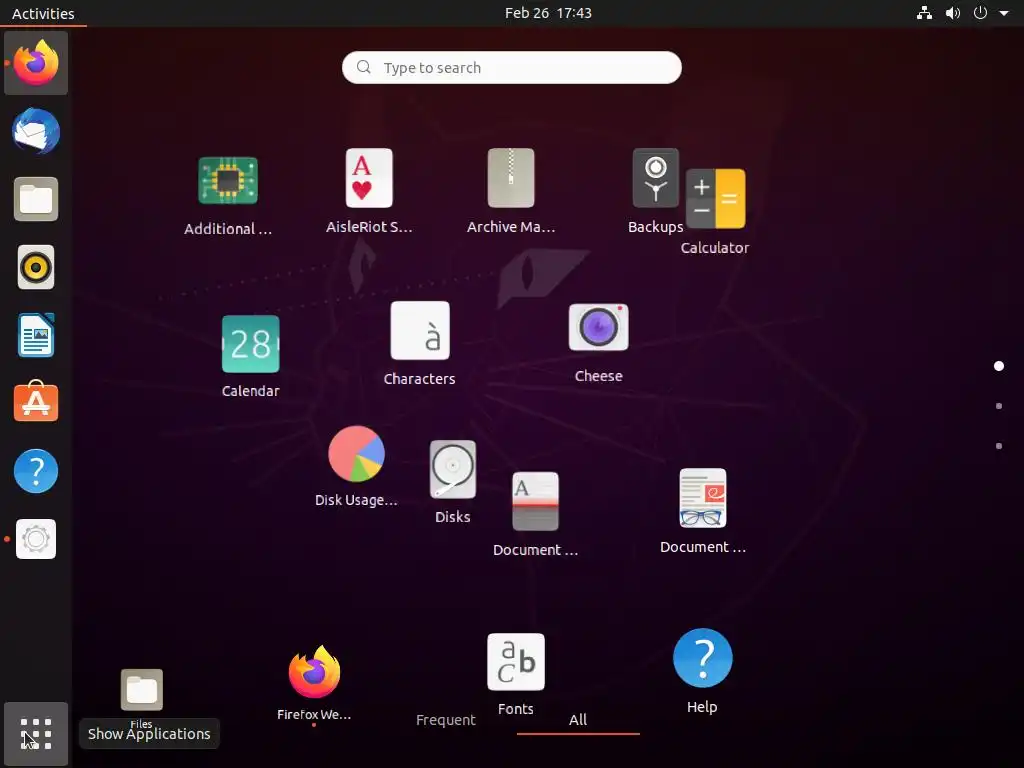Click the Show Applications grid button
The width and height of the screenshot is (1024, 768).
point(36,734)
